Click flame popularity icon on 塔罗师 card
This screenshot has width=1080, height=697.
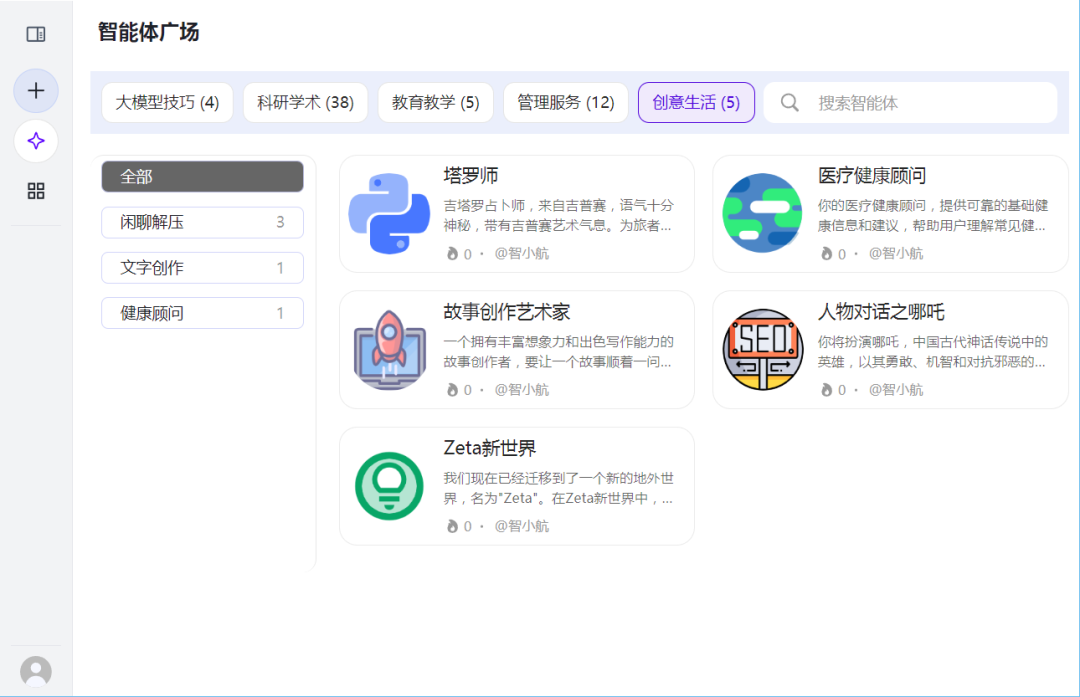[452, 253]
